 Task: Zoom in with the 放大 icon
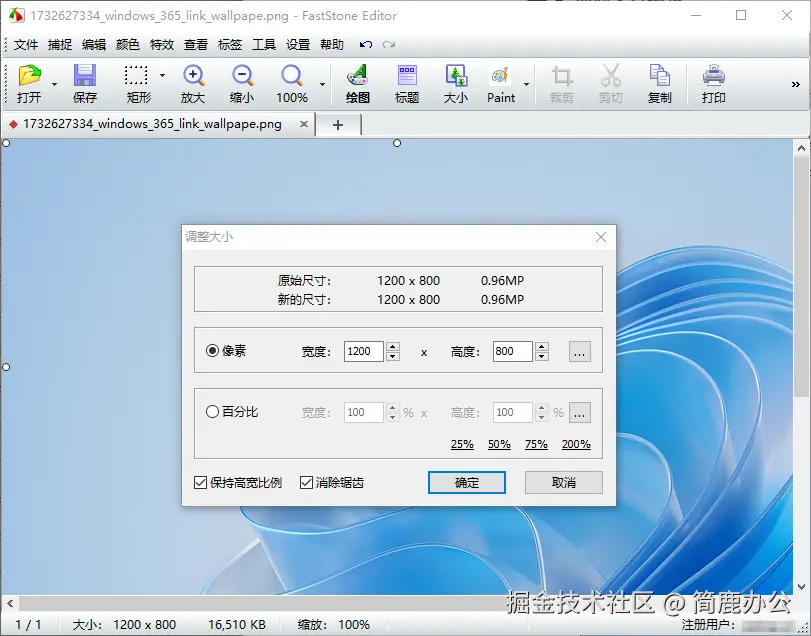[x=193, y=83]
